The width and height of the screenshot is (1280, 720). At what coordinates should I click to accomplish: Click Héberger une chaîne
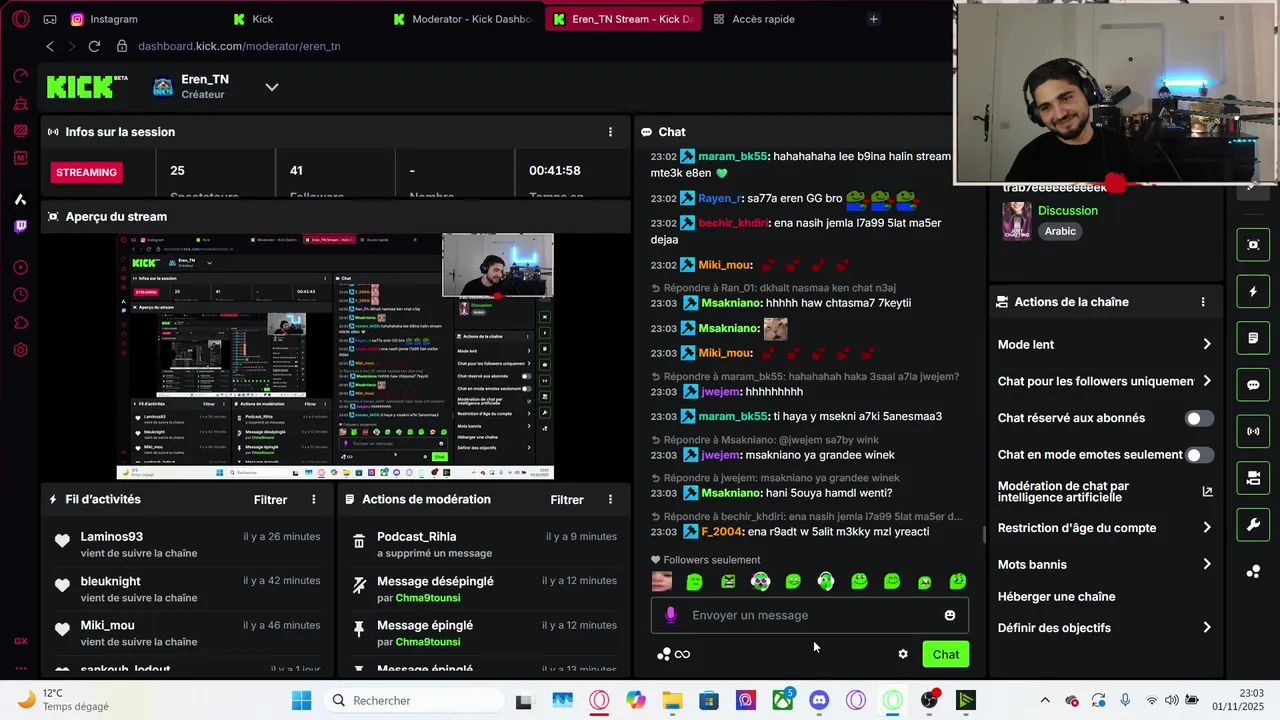1056,597
